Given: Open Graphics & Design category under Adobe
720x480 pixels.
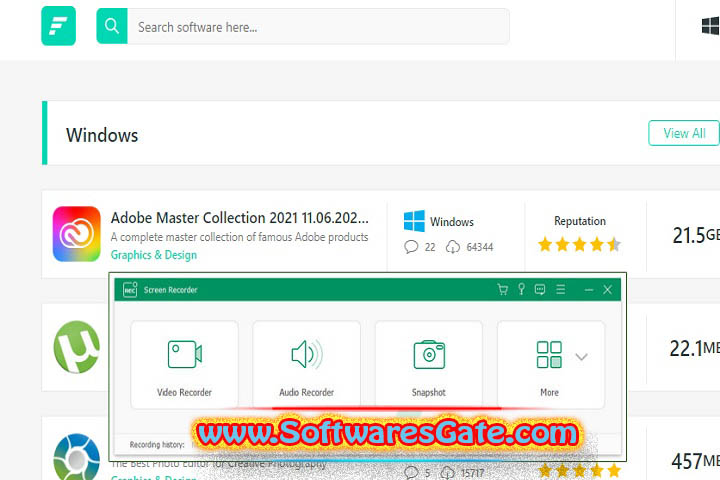Looking at the screenshot, I should point(154,255).
